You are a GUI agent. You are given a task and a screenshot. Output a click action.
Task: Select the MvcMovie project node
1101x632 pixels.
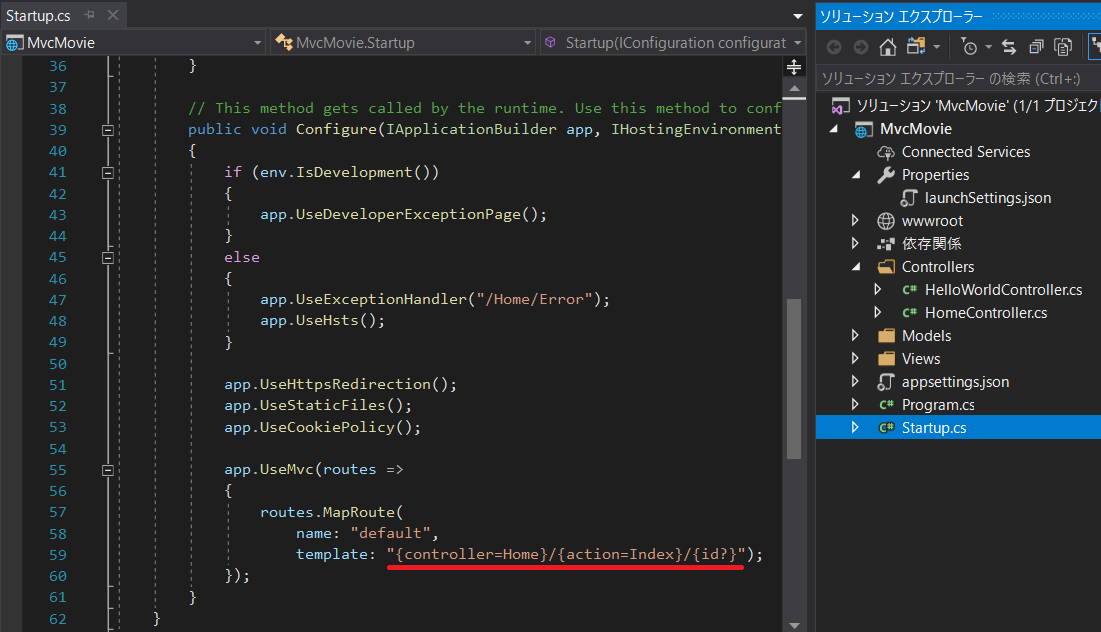(x=916, y=129)
